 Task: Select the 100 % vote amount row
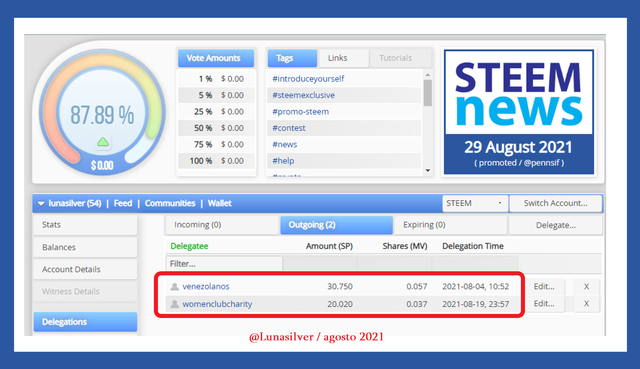coord(216,161)
